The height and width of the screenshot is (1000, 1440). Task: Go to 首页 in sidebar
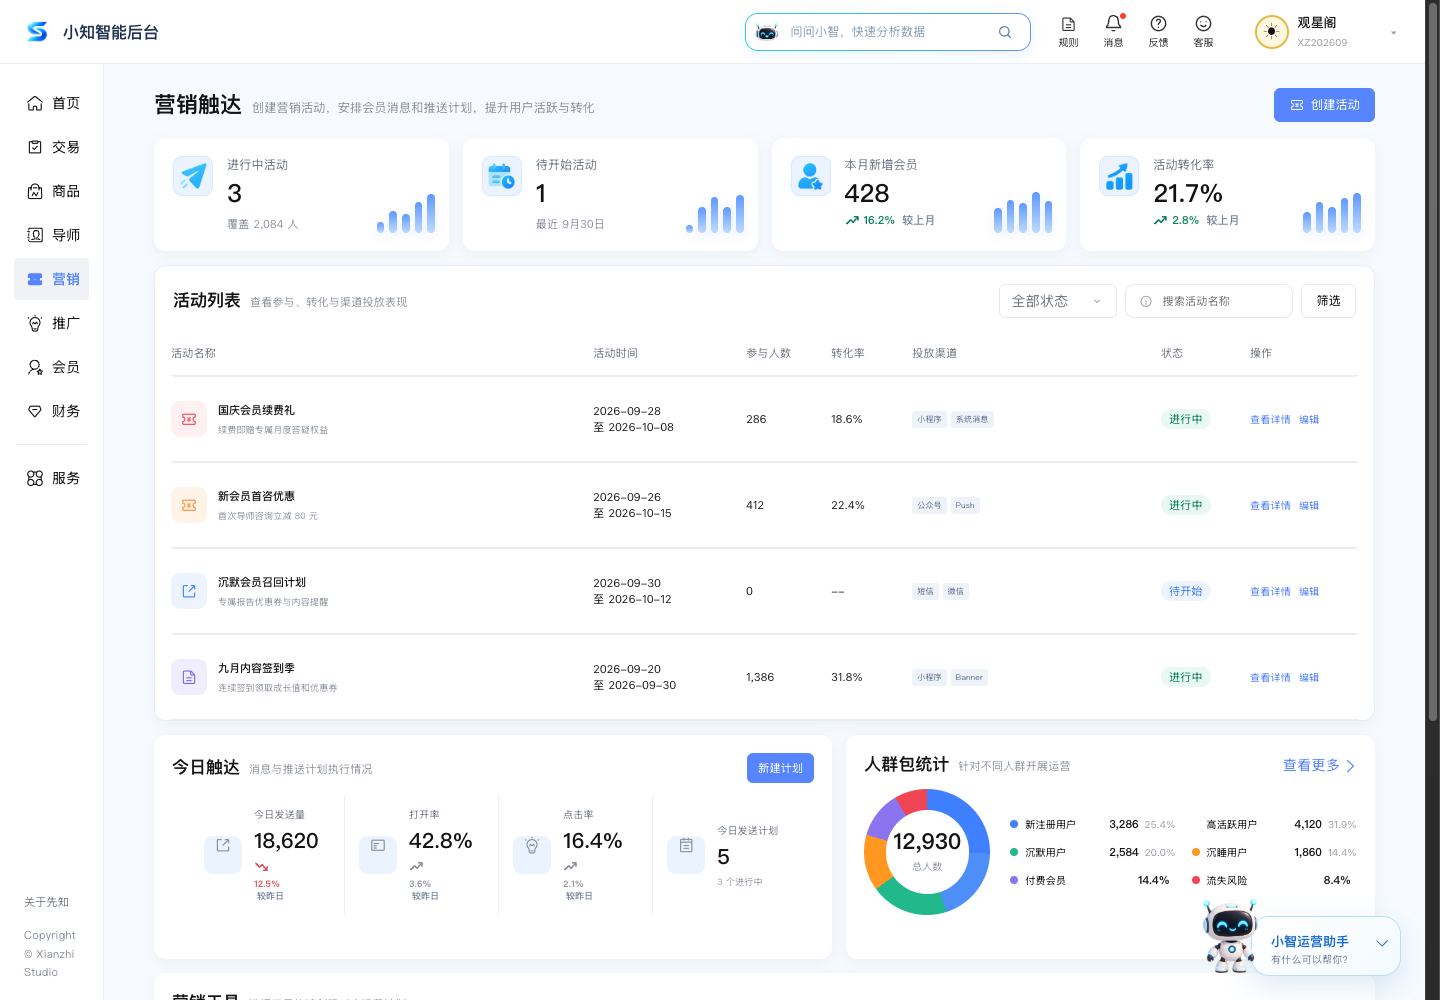[x=52, y=103]
